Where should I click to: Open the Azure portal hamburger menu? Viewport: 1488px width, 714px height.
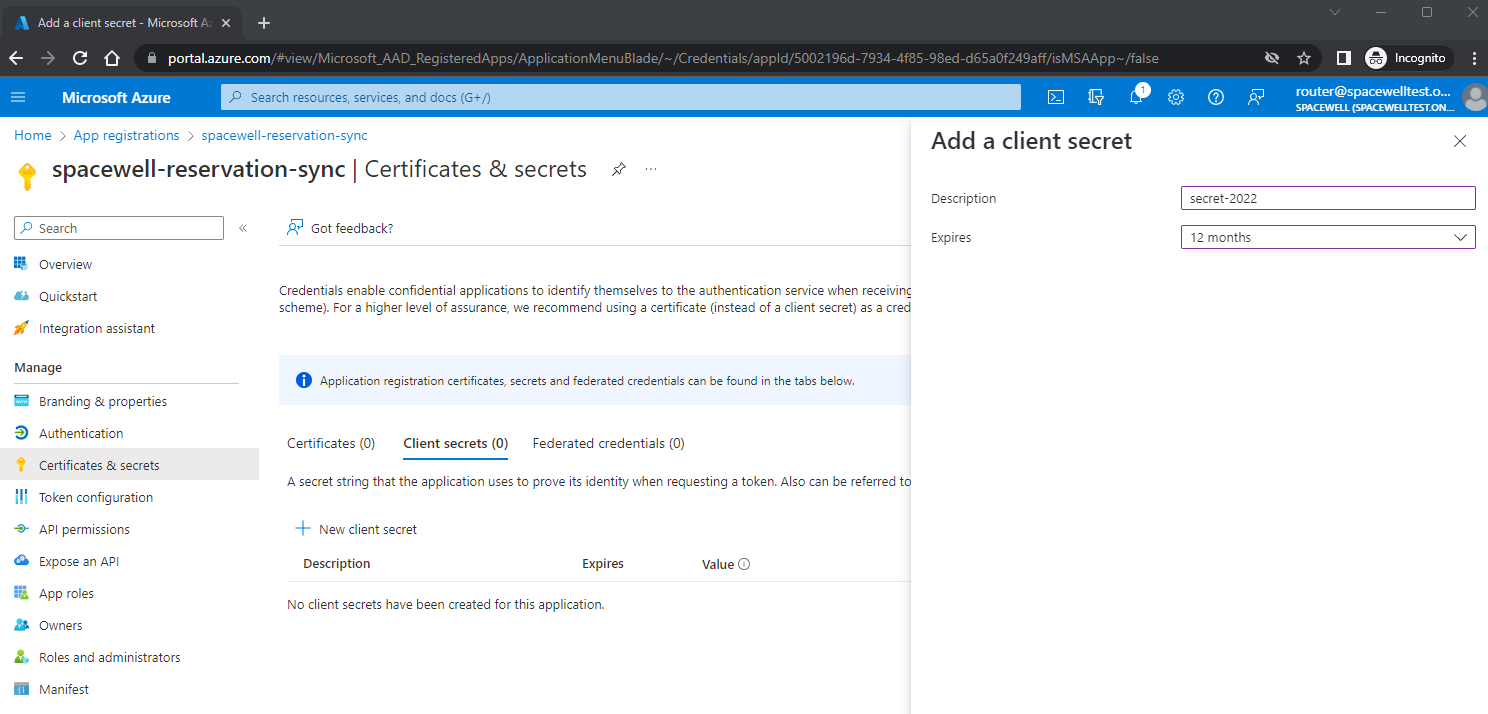click(18, 97)
